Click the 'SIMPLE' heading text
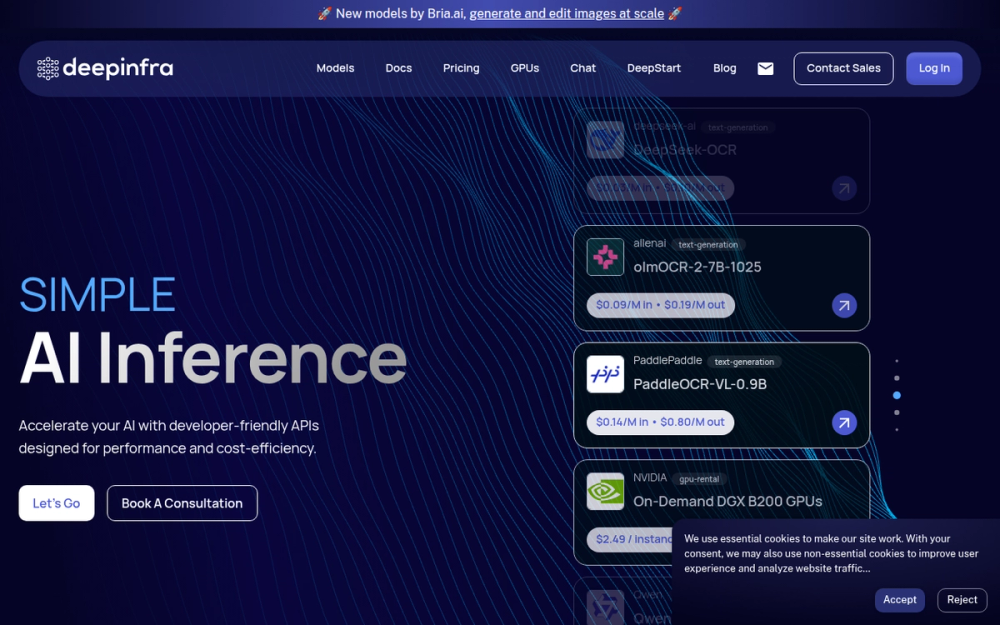Image resolution: width=1000 pixels, height=625 pixels. click(x=97, y=294)
